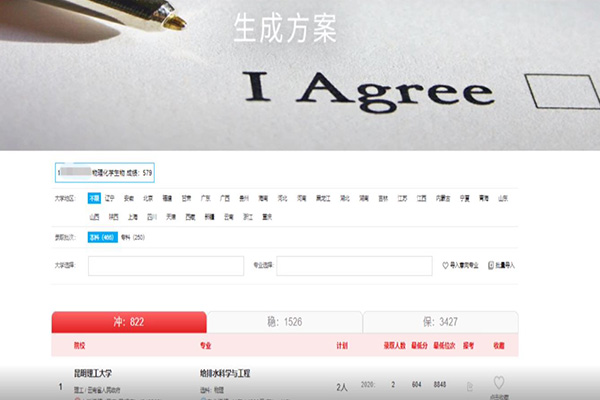Filter by the 西藏 region

point(190,217)
